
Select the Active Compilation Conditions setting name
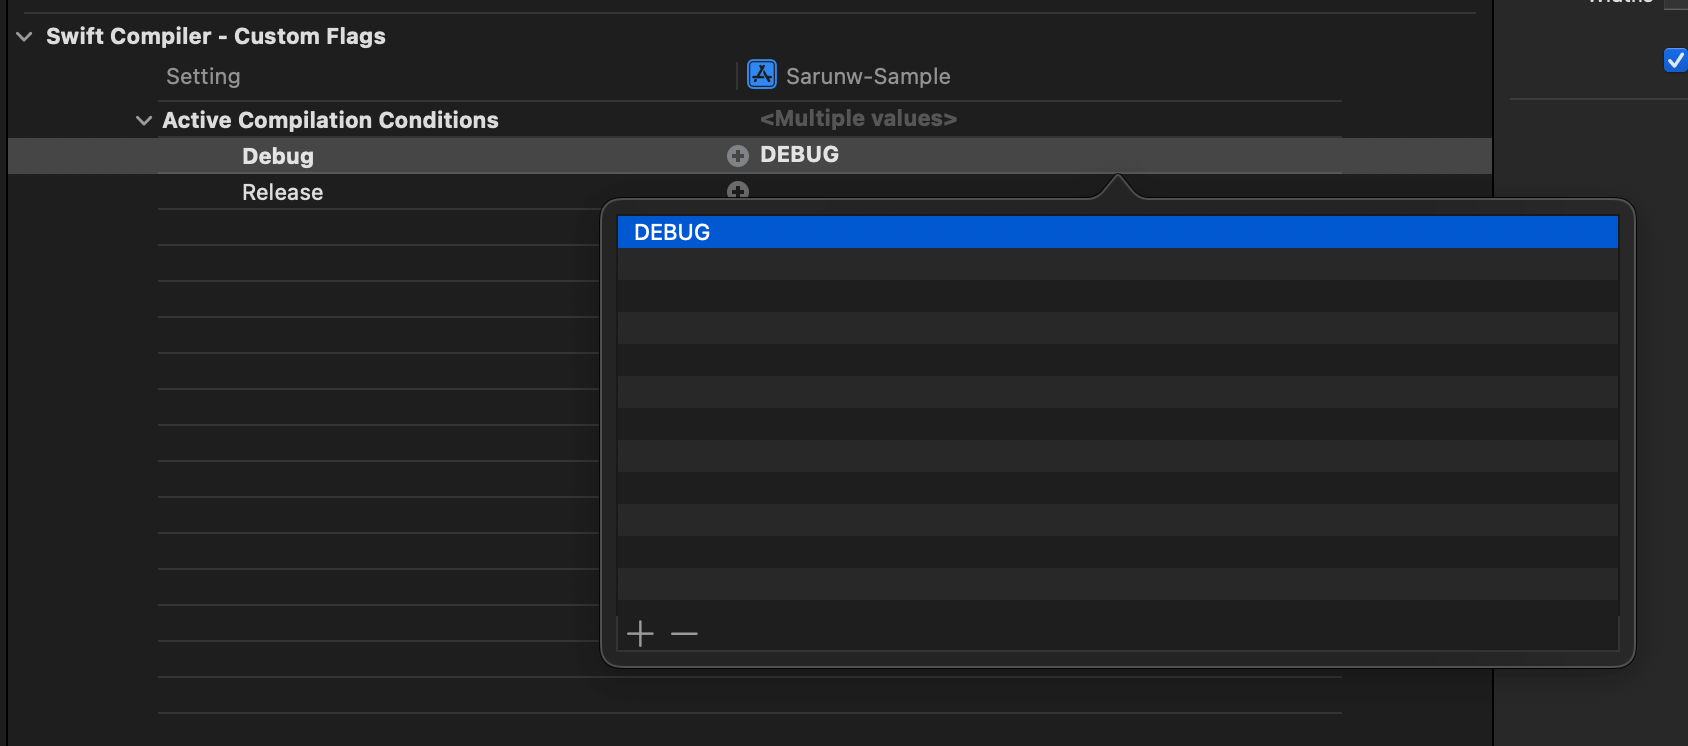pyautogui.click(x=330, y=120)
